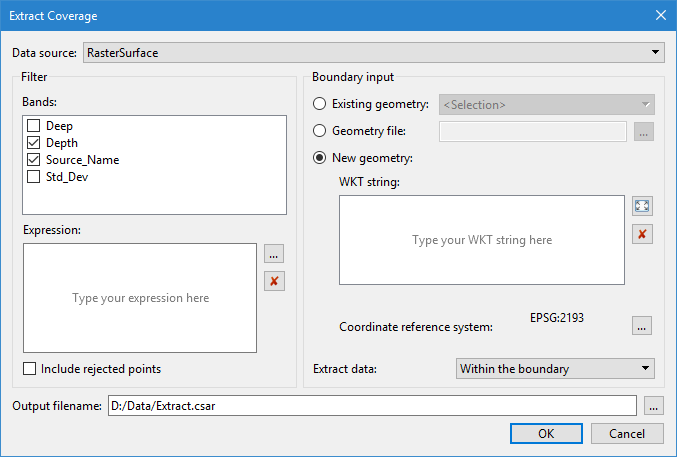Expand the Extract data dropdown
The image size is (677, 457).
point(555,369)
